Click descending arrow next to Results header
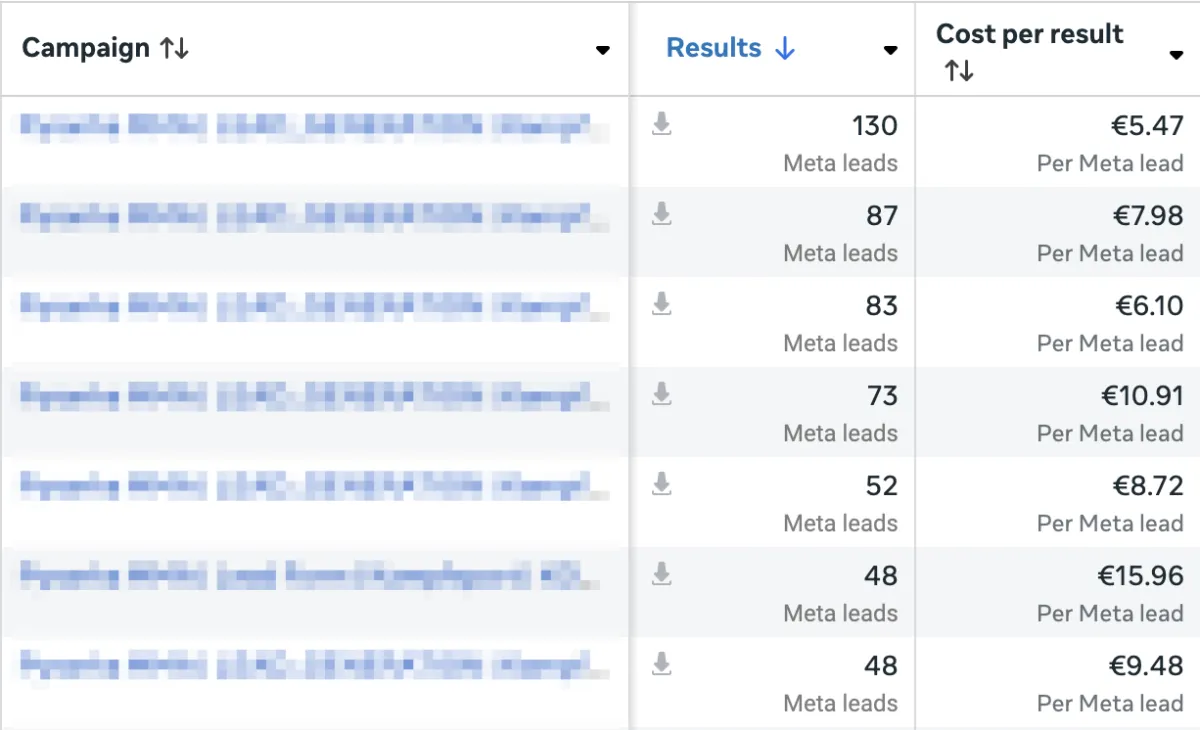This screenshot has width=1200, height=730. [x=785, y=48]
